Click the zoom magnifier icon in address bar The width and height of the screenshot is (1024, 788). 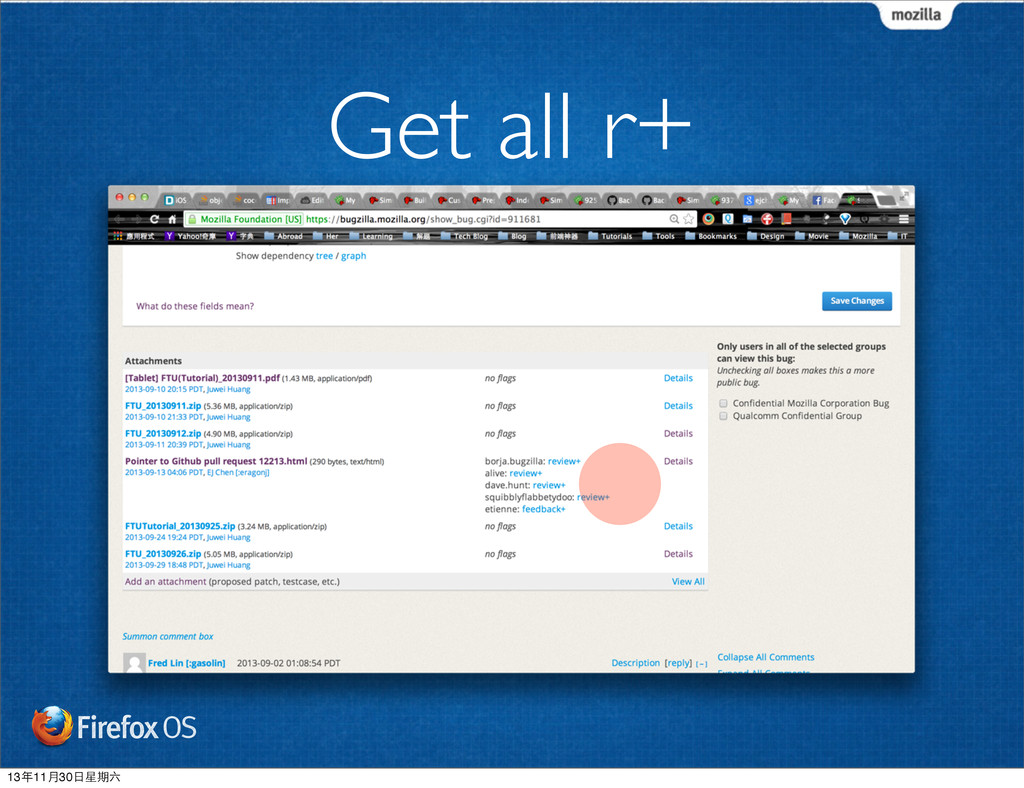[x=674, y=219]
